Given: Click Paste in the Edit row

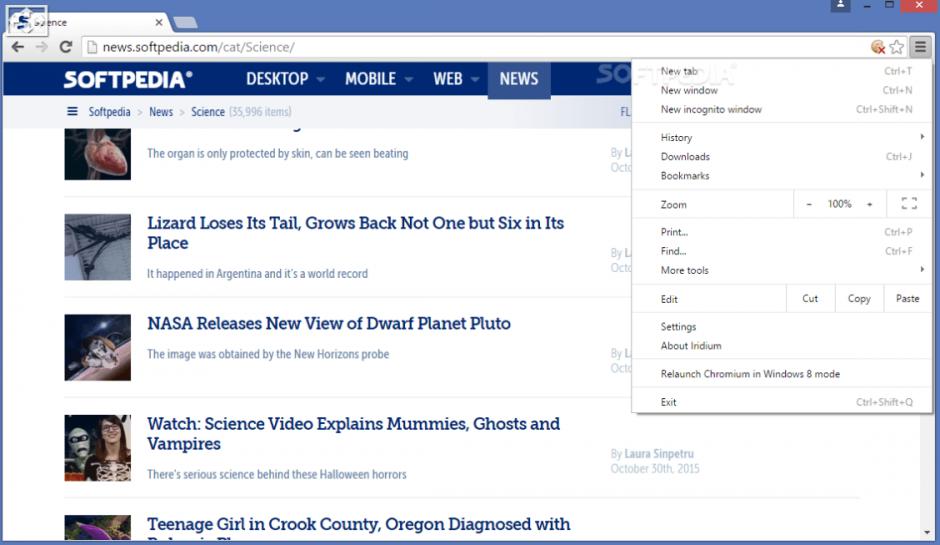Looking at the screenshot, I should (x=908, y=299).
